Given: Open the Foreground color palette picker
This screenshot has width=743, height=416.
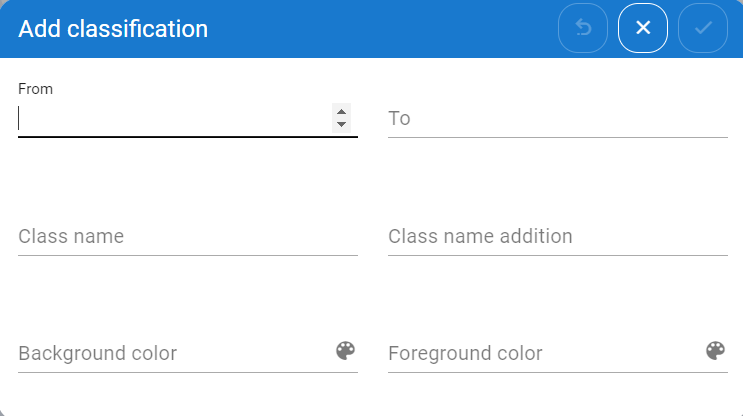Looking at the screenshot, I should pos(715,351).
